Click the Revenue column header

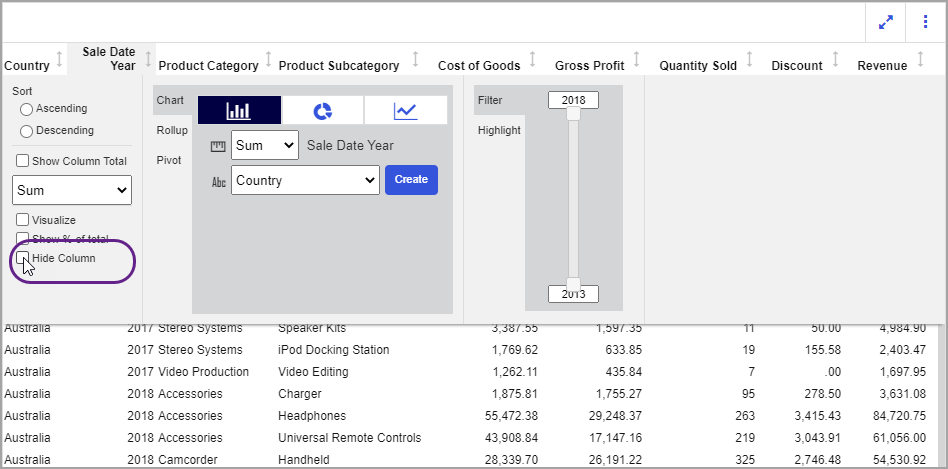tap(882, 66)
